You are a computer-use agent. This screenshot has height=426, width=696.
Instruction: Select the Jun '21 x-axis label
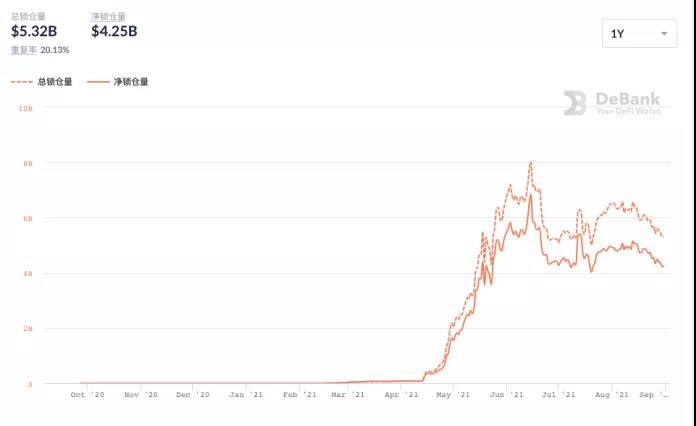coord(506,395)
